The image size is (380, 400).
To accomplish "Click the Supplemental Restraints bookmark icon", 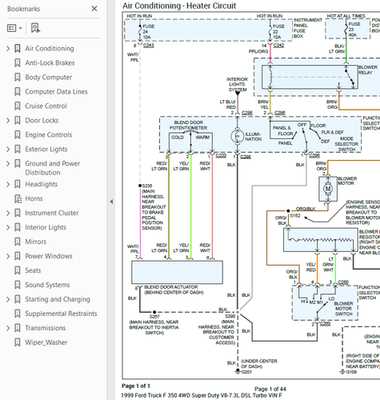I will click(17, 314).
